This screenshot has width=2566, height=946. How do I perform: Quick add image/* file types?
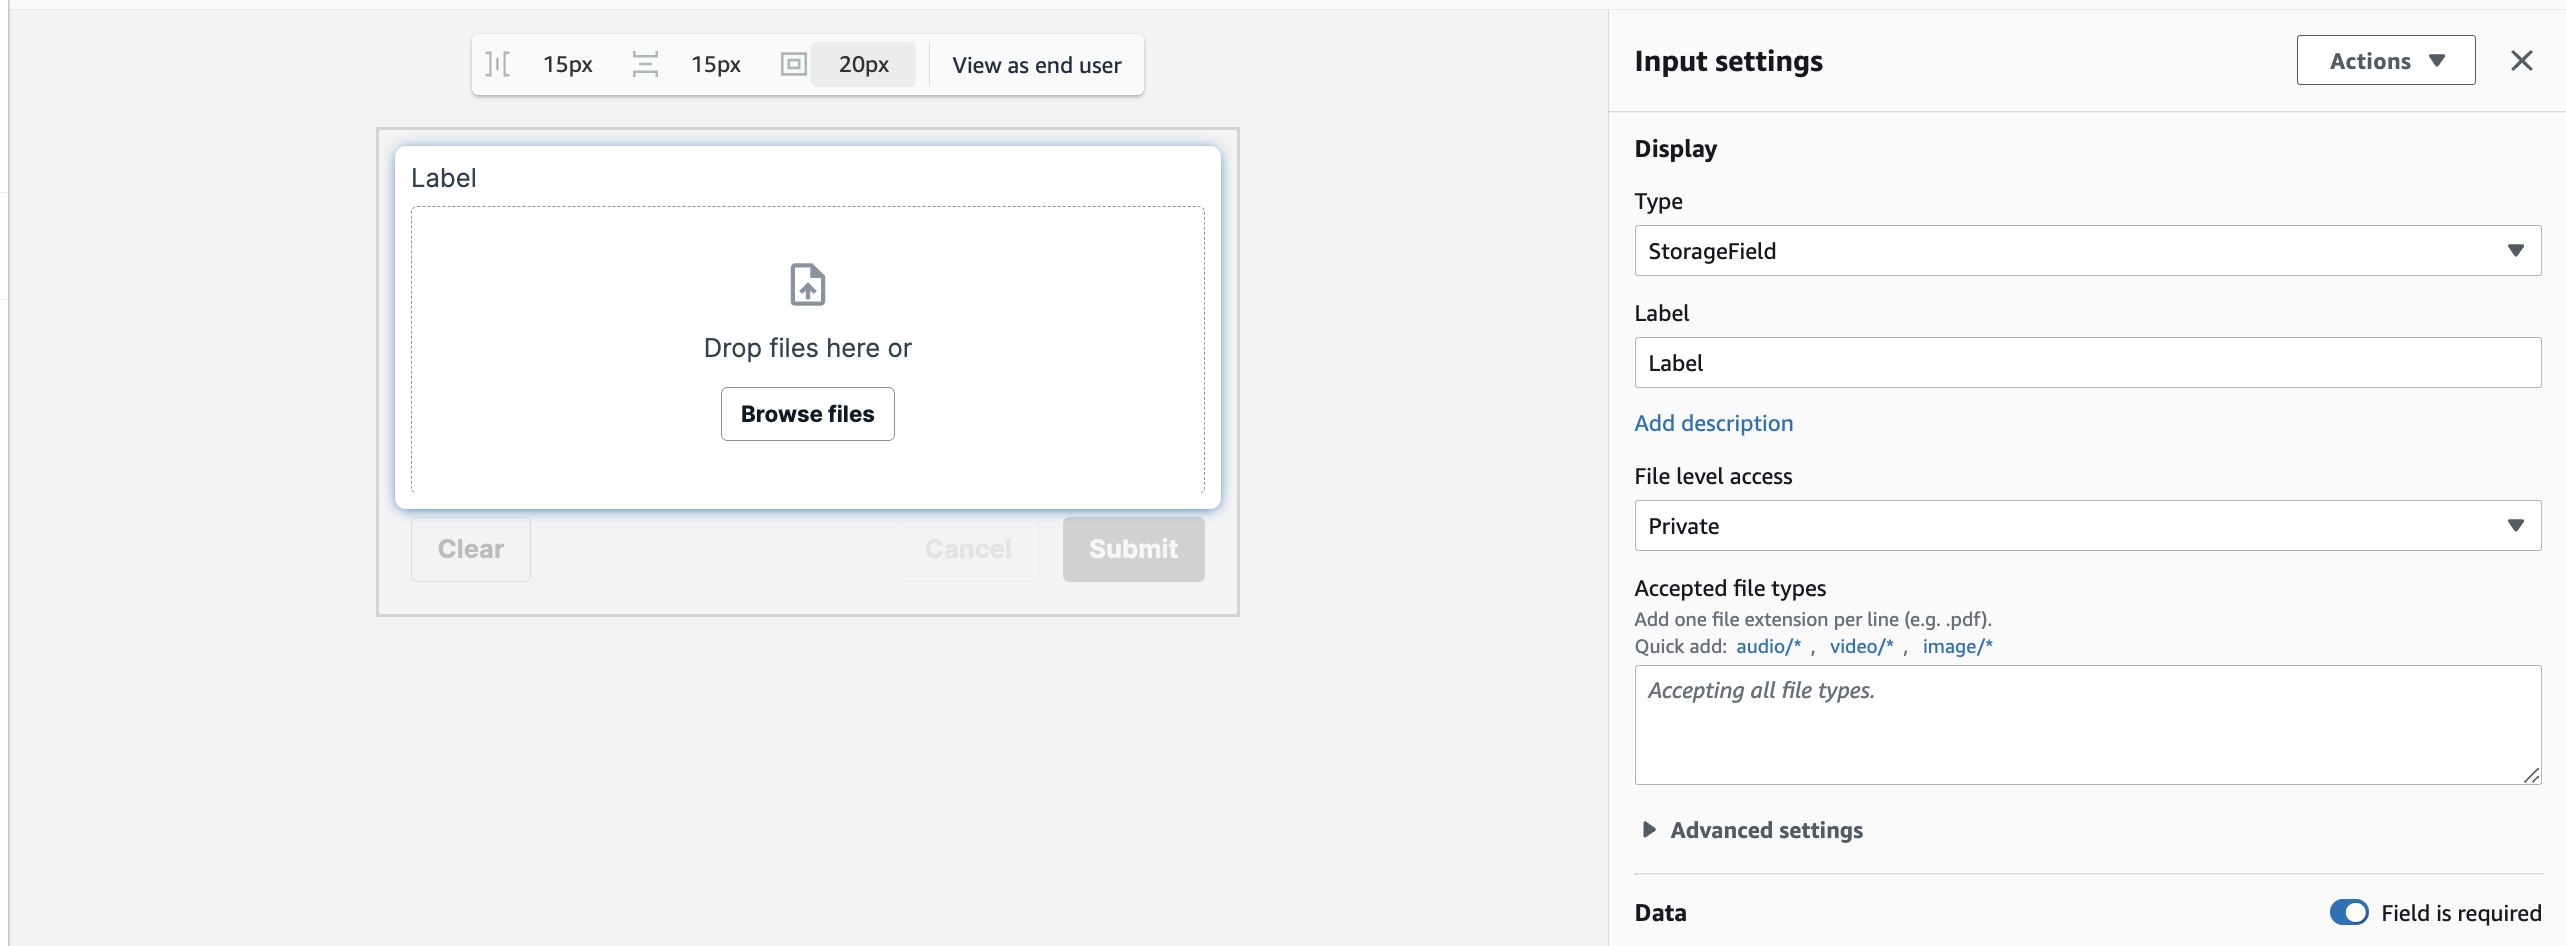click(x=1958, y=647)
